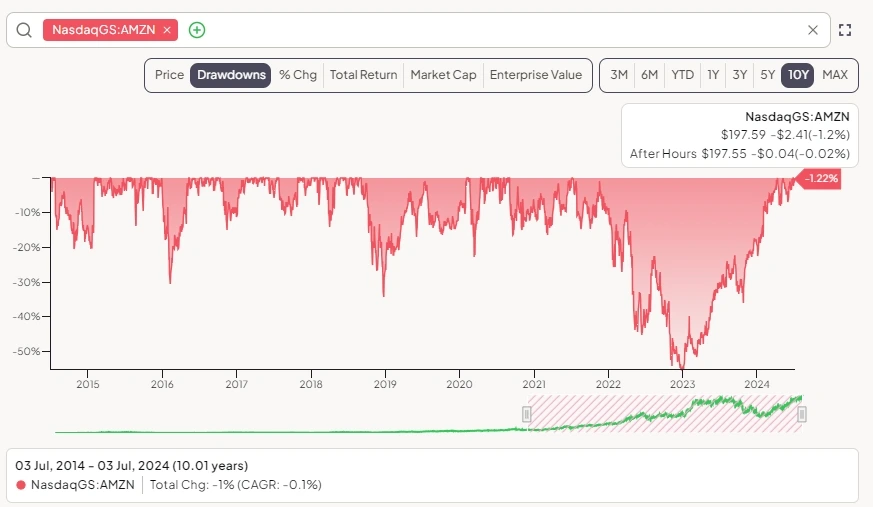
Task: Click the -30% y-axis label
Action: [x=25, y=282]
